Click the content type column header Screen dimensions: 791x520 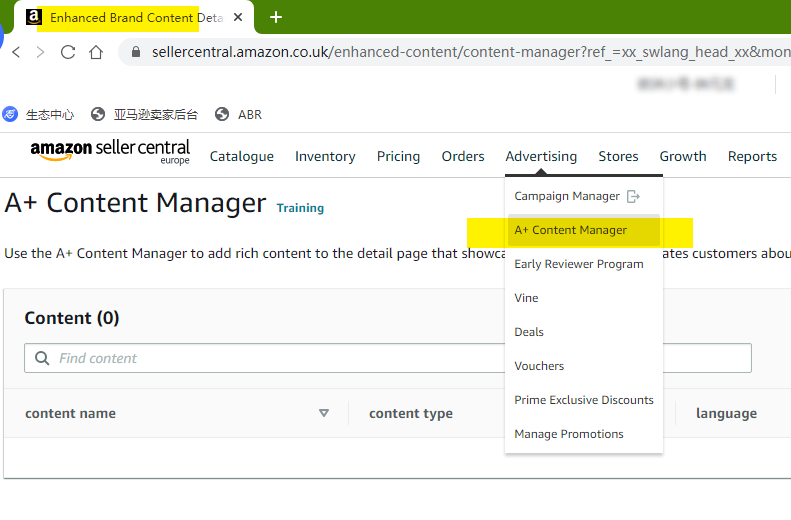[411, 414]
